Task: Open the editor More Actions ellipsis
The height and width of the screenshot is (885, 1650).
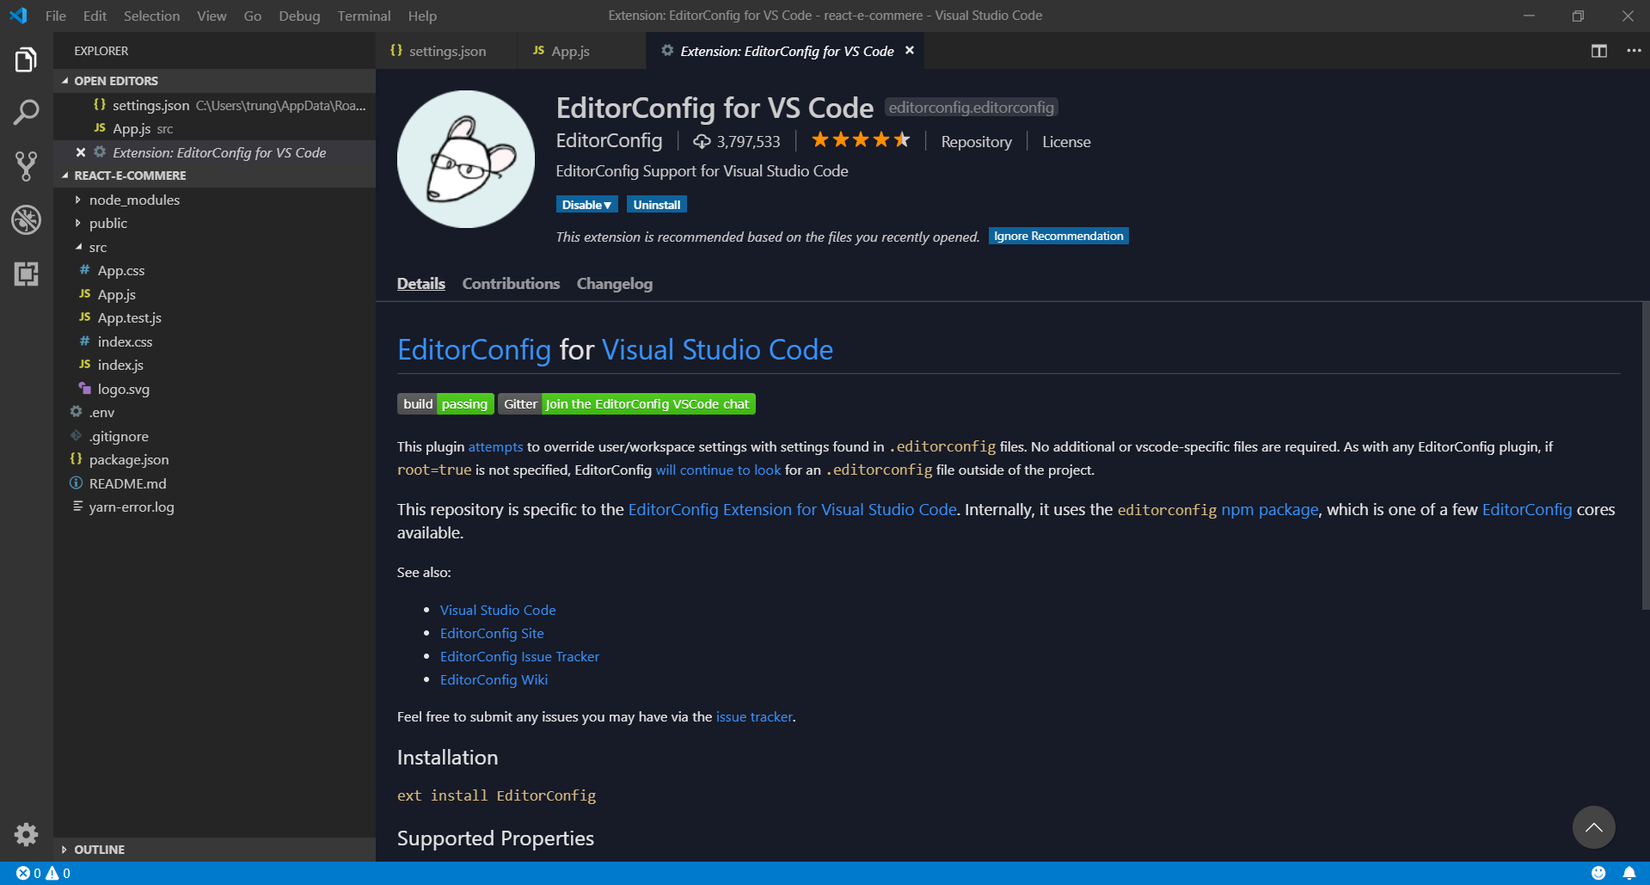Action: tap(1634, 51)
